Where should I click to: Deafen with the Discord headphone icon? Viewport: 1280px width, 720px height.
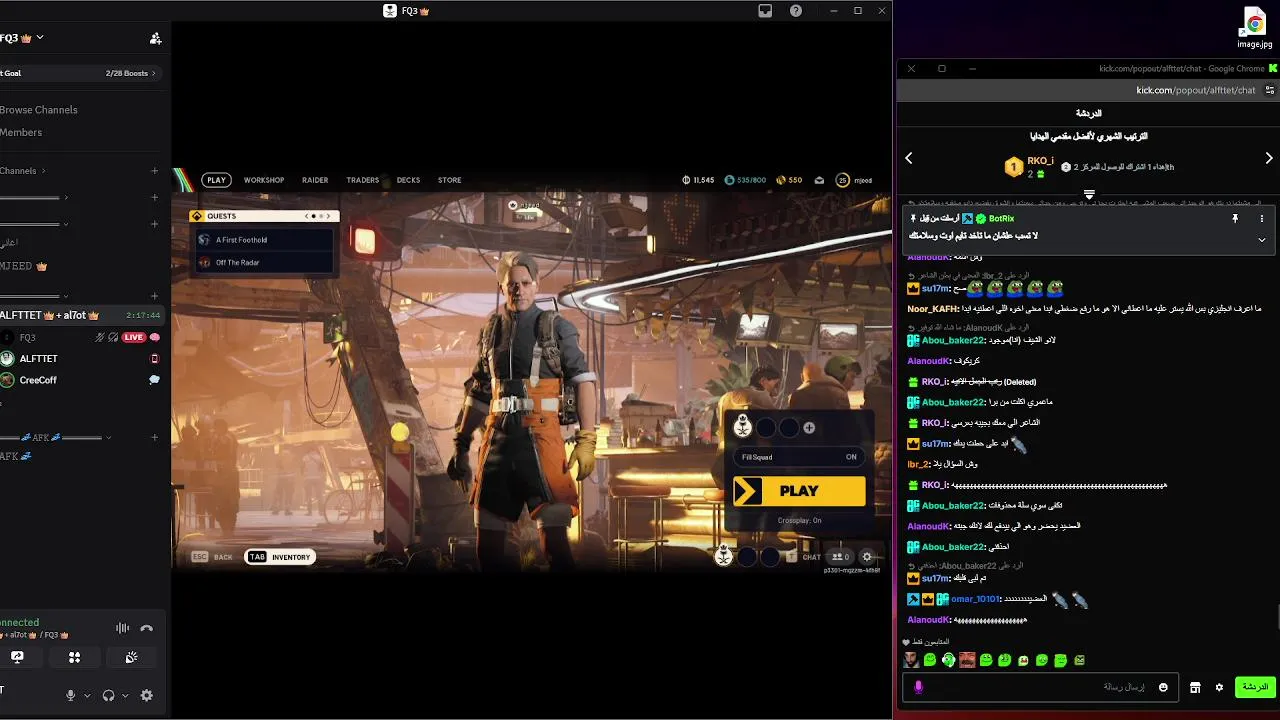[108, 695]
